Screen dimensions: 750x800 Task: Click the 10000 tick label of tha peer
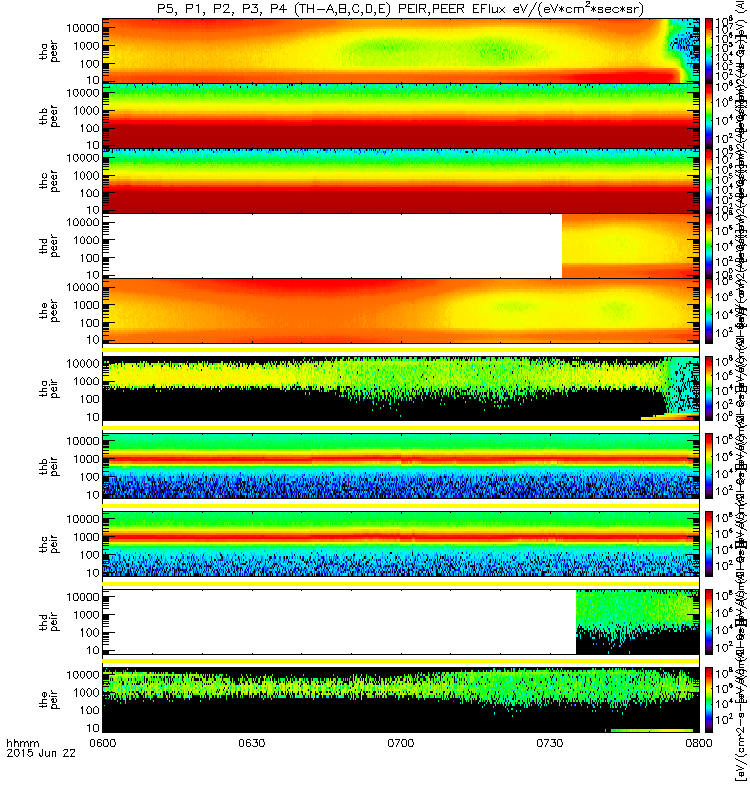(83, 28)
